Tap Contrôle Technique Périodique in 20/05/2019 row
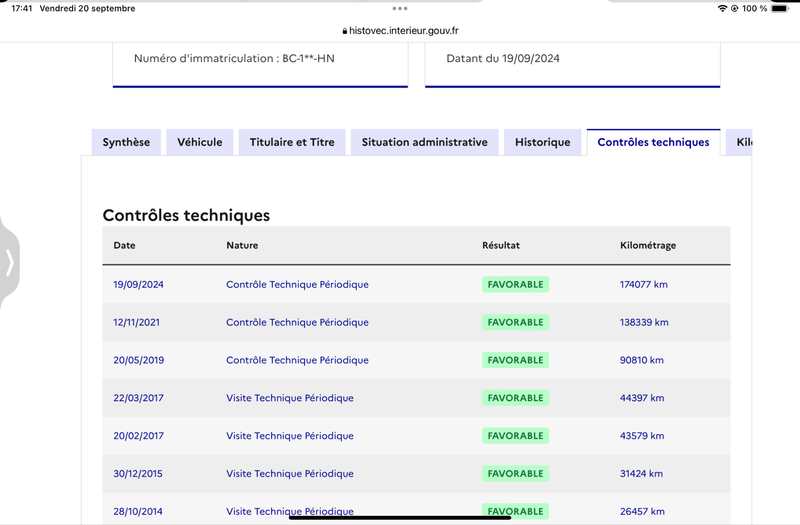 coord(297,360)
